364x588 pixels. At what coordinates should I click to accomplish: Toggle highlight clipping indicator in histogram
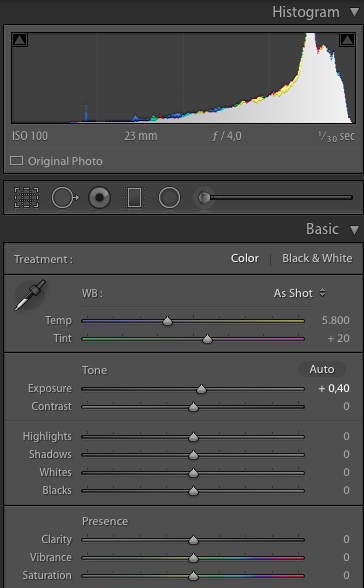pos(347,39)
